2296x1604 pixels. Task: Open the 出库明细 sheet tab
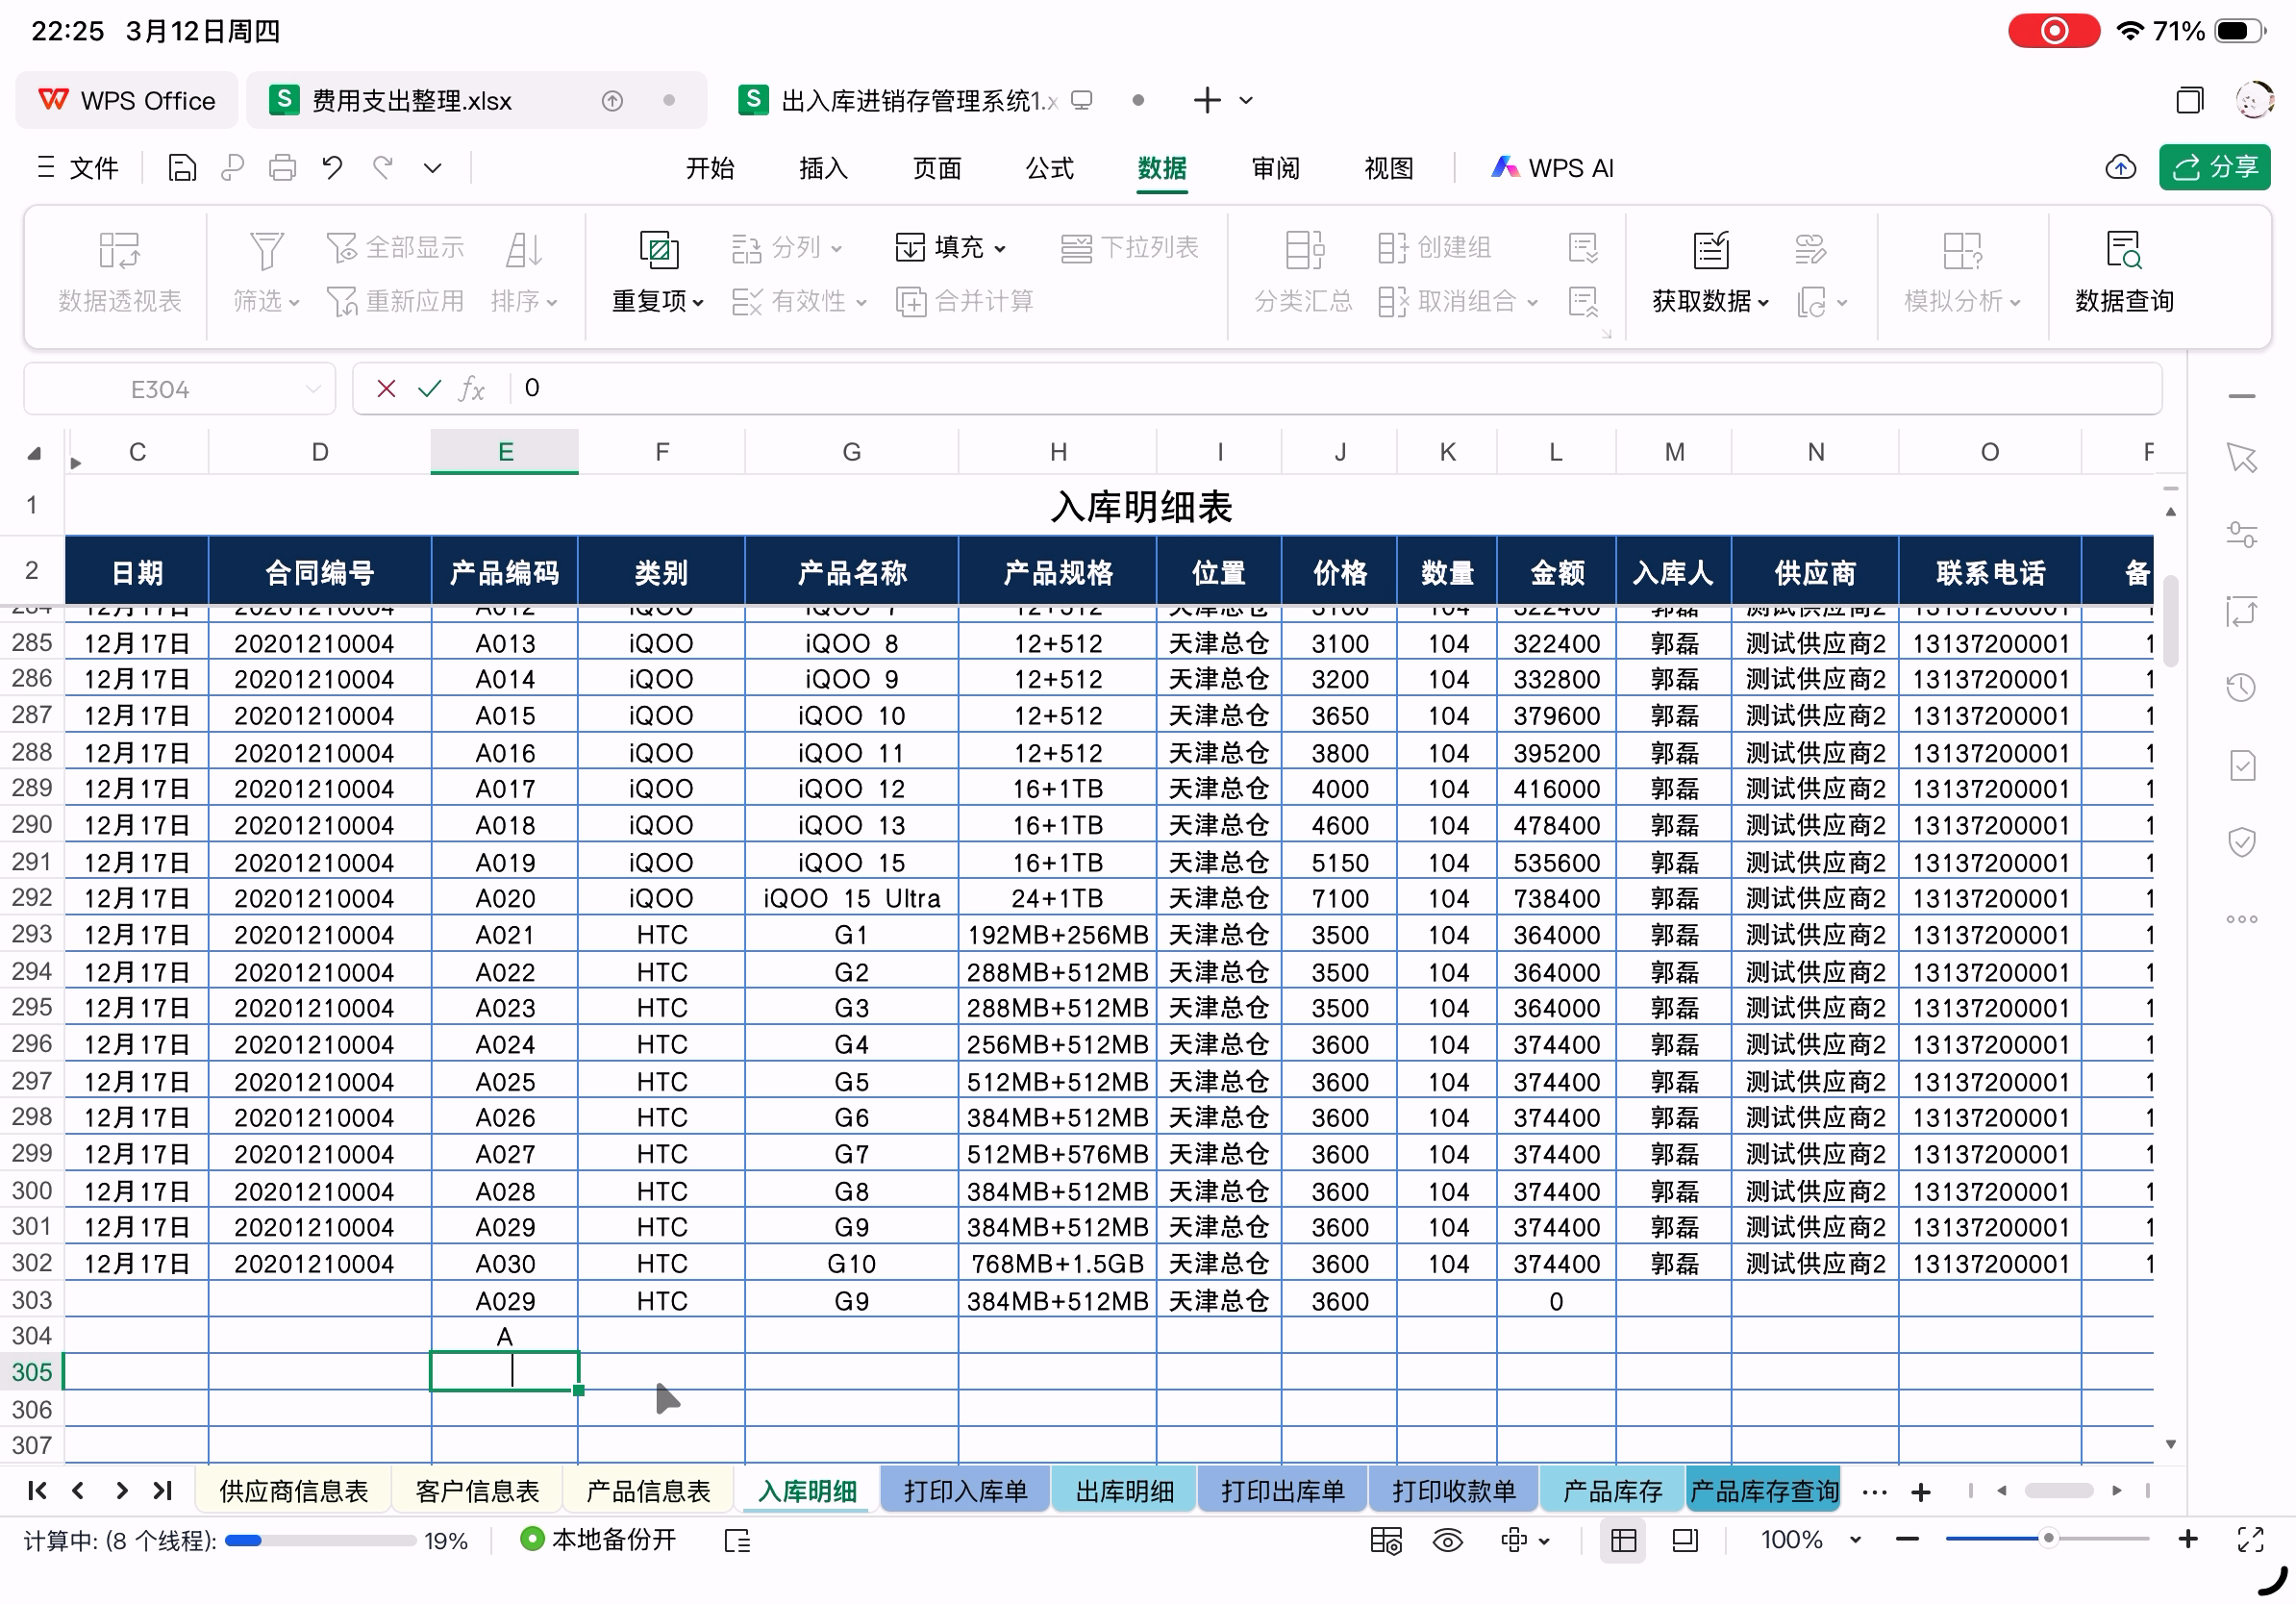[1124, 1491]
